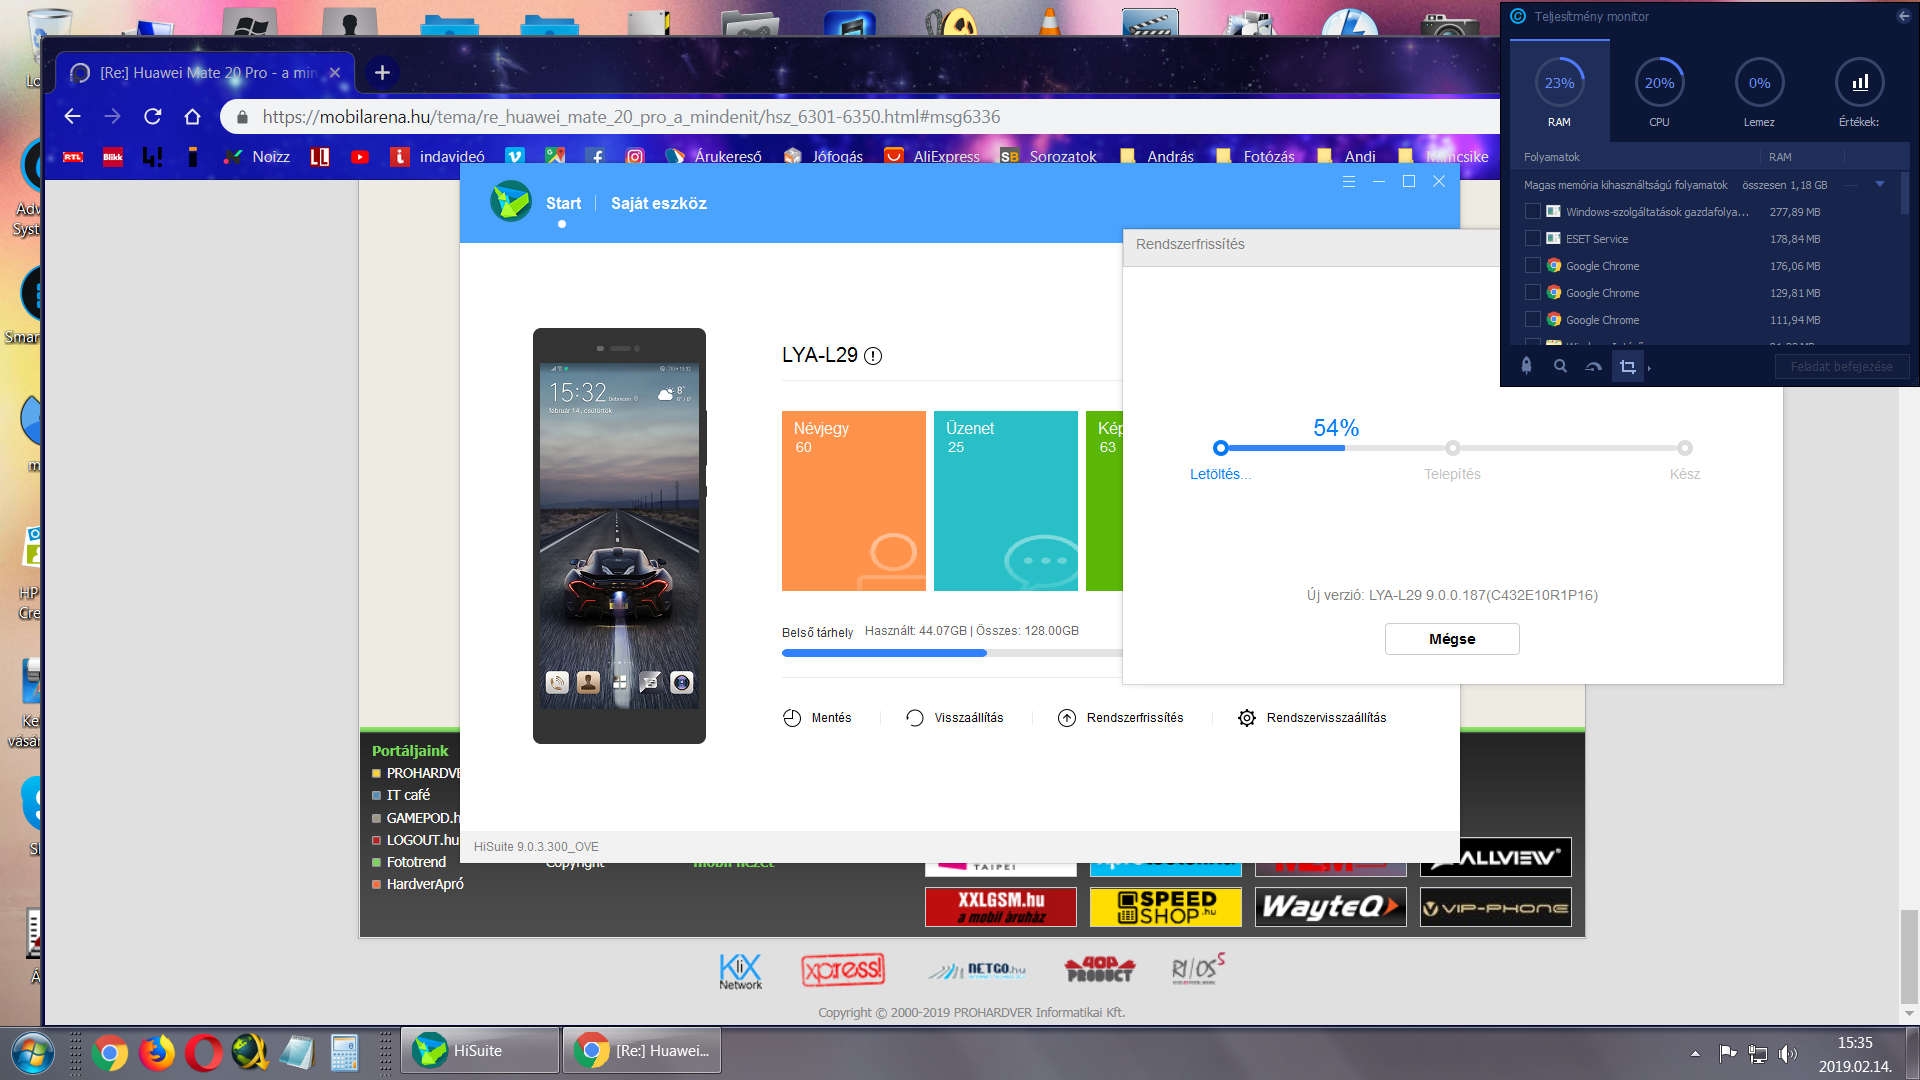This screenshot has height=1080, width=1920.
Task: Click the speedometer icon in performance monitor
Action: (x=1594, y=366)
